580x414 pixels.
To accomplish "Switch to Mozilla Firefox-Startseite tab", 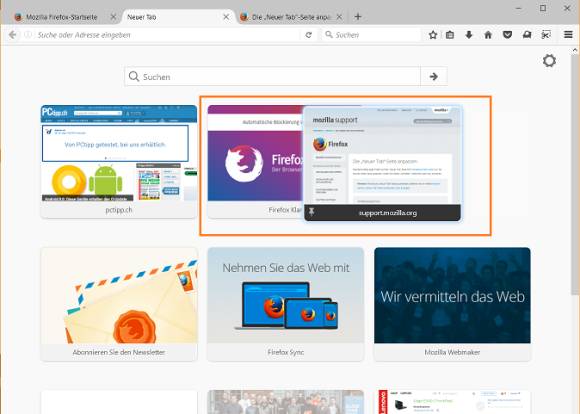I will 61,17.
